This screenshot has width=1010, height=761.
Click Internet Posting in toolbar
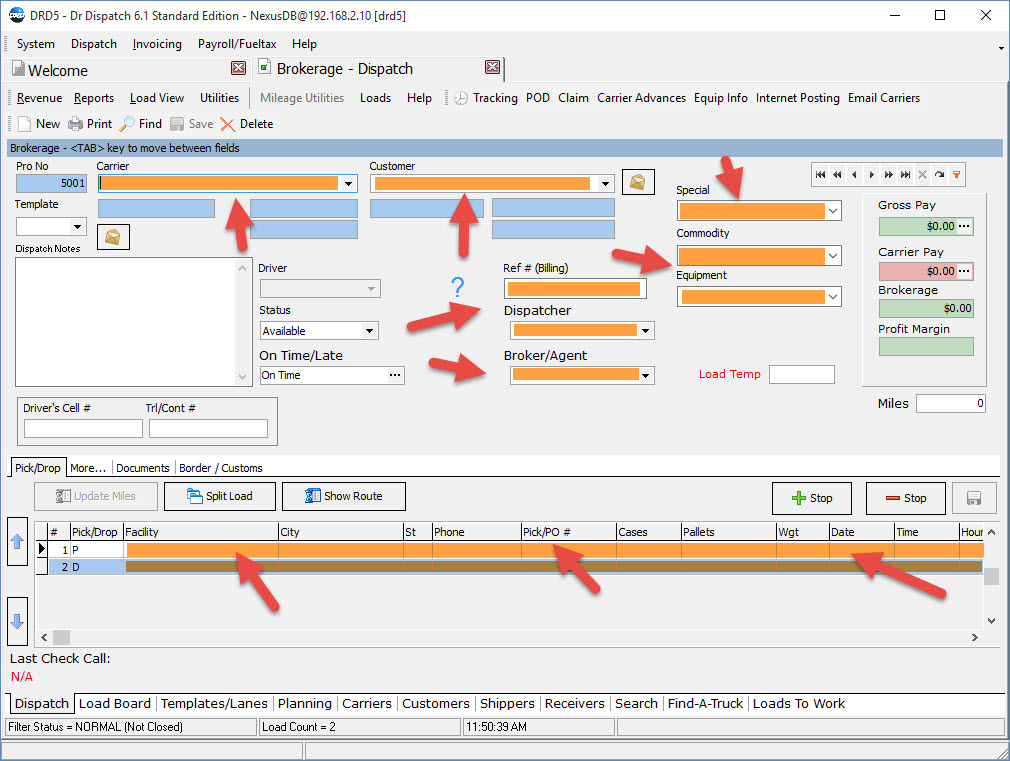[797, 98]
